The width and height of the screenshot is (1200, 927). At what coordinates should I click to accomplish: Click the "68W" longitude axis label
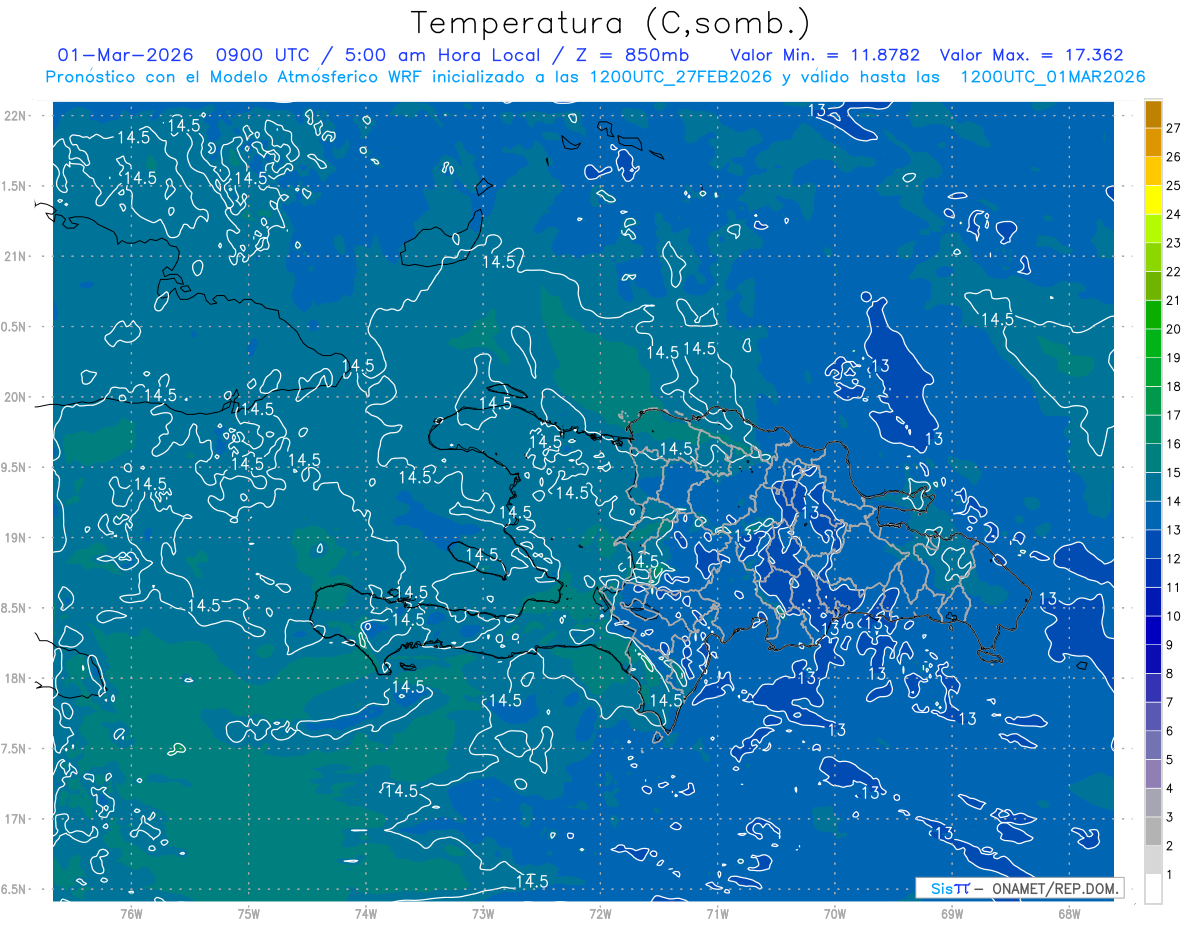pos(1069,913)
